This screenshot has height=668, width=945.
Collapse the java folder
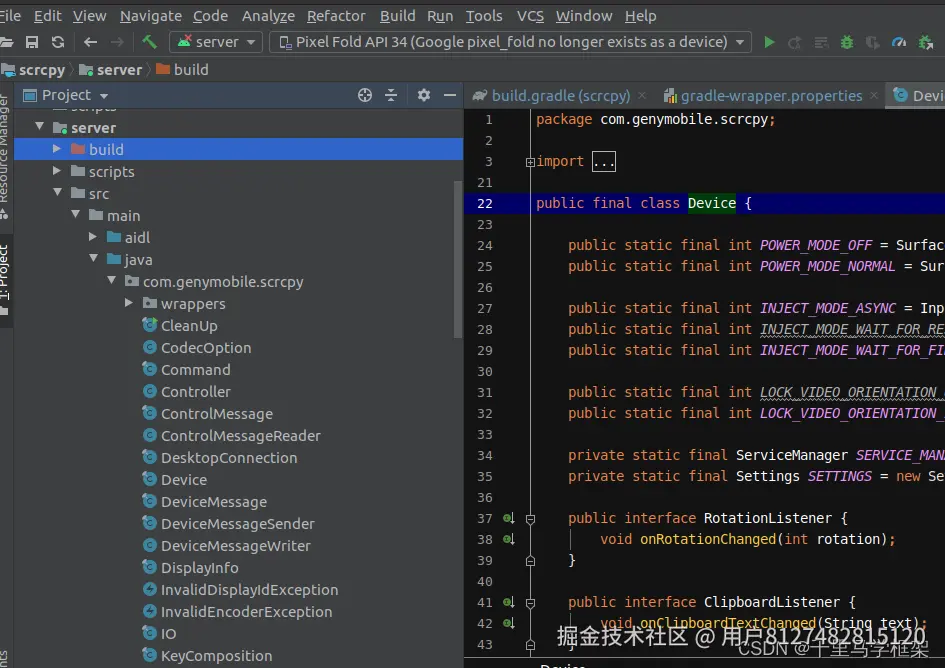(x=93, y=259)
